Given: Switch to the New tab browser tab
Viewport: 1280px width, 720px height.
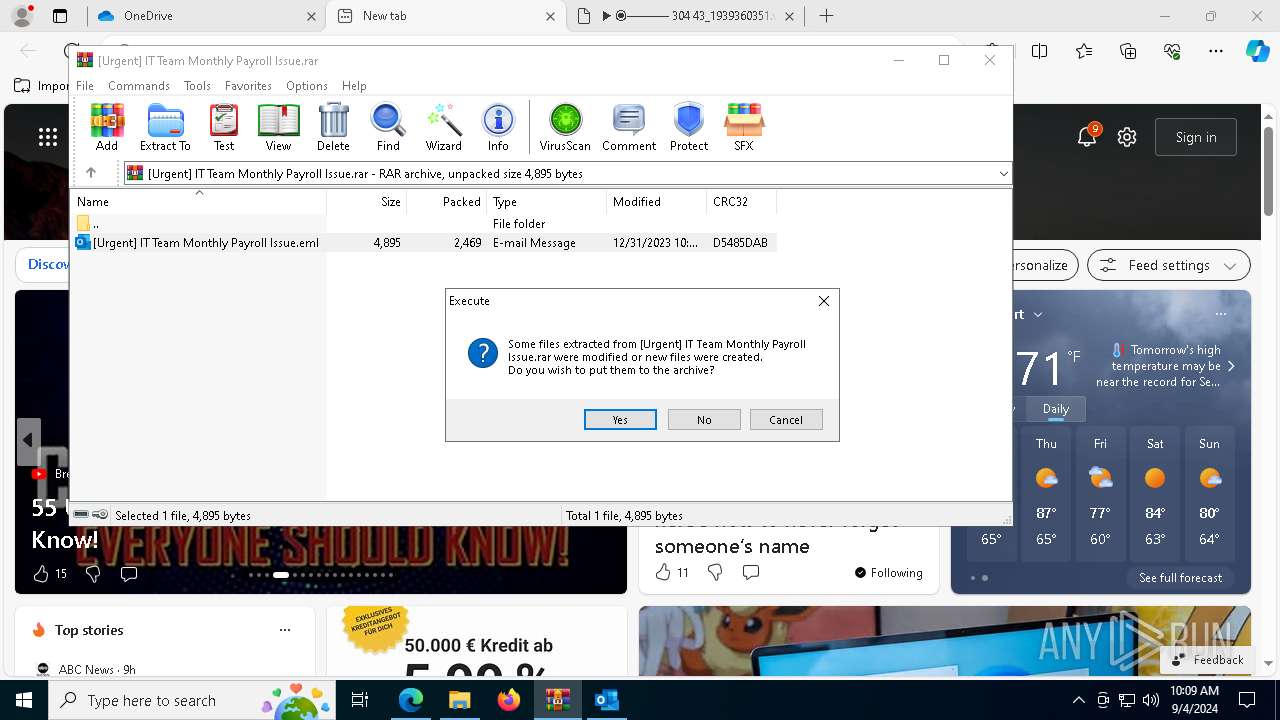Looking at the screenshot, I should pos(446,16).
